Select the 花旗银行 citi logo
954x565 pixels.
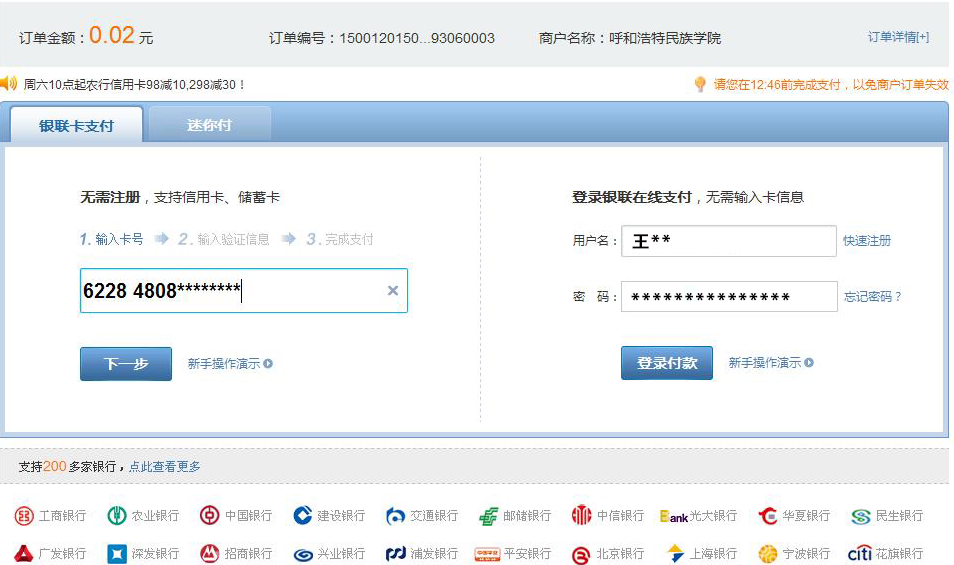point(860,553)
